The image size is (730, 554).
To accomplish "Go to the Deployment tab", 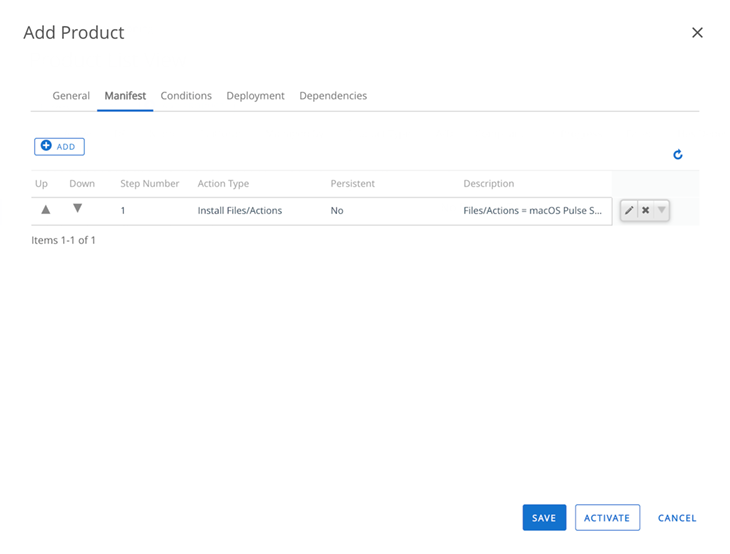I will pos(255,96).
